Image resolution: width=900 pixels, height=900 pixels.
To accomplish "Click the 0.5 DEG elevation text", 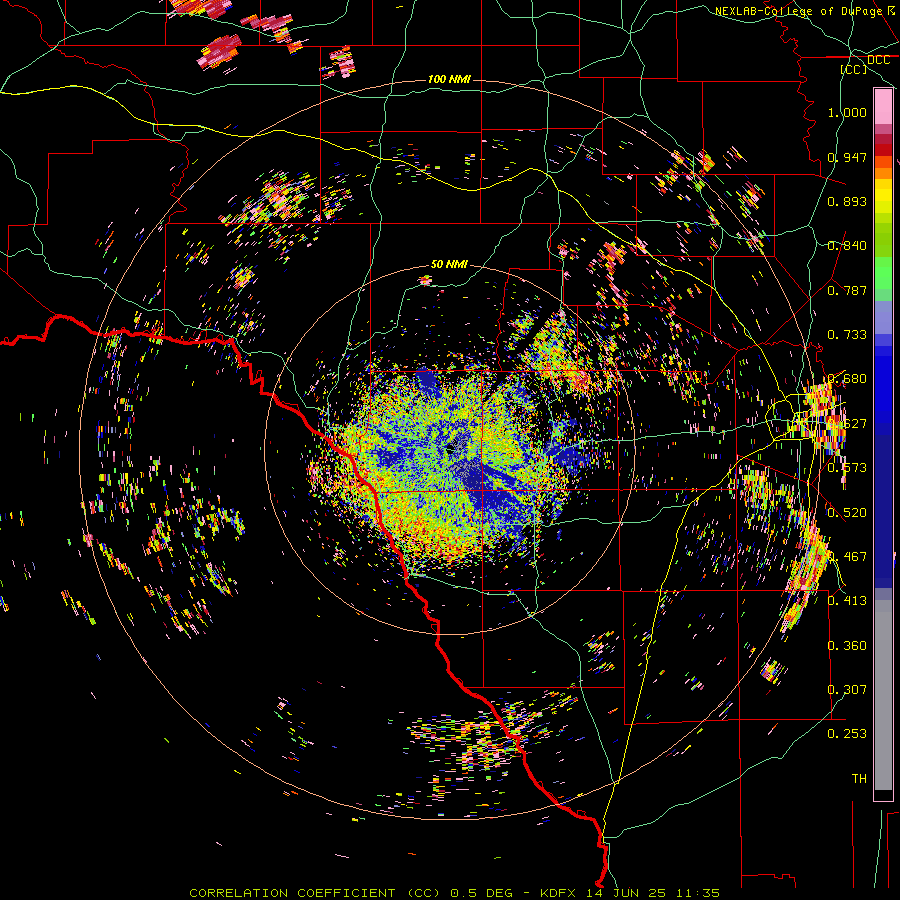I will [480, 893].
